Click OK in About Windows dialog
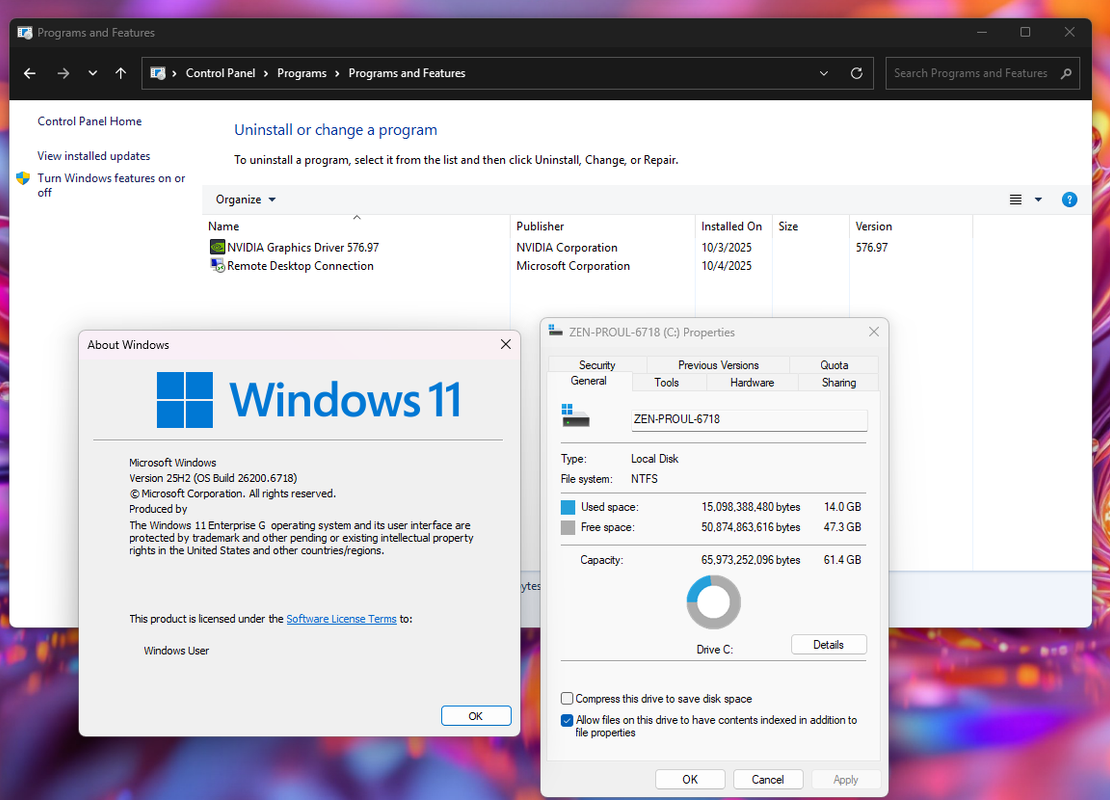 pos(476,716)
